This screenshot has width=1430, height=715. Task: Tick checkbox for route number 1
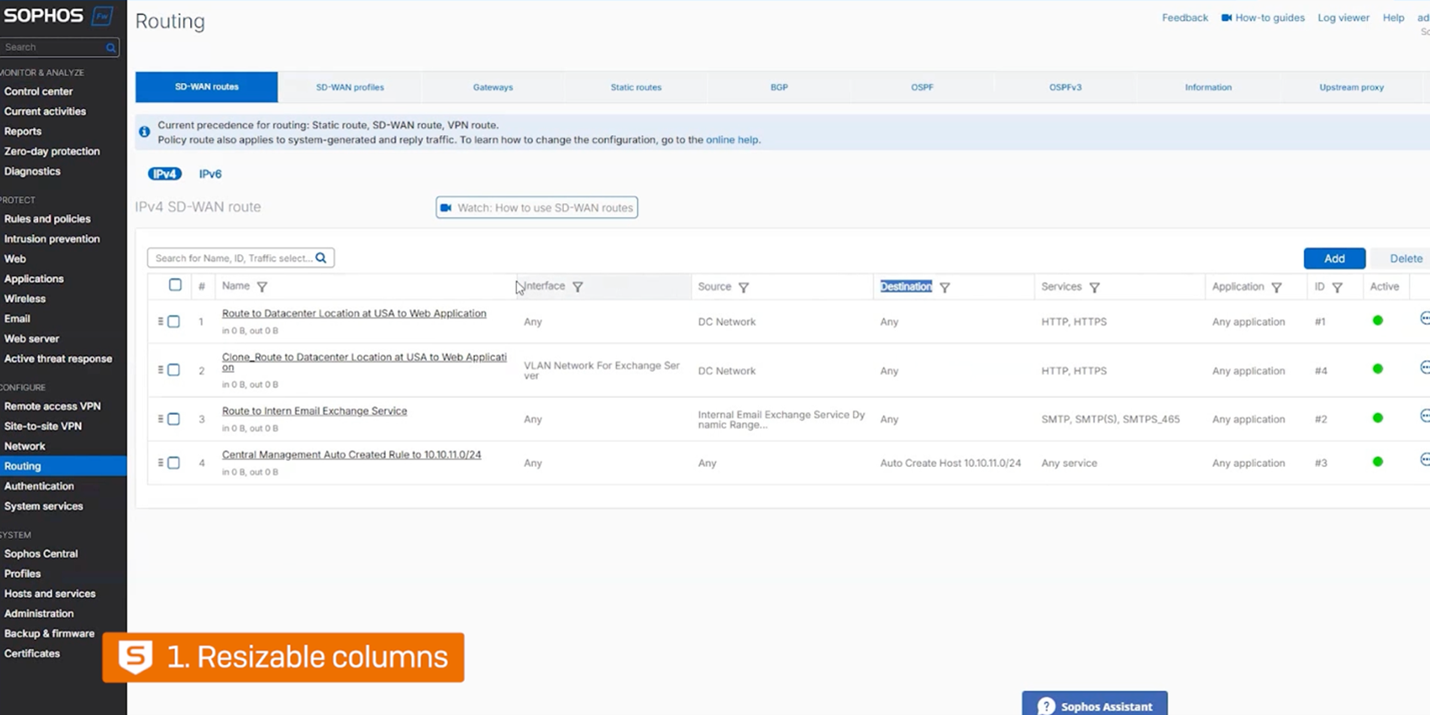(174, 322)
